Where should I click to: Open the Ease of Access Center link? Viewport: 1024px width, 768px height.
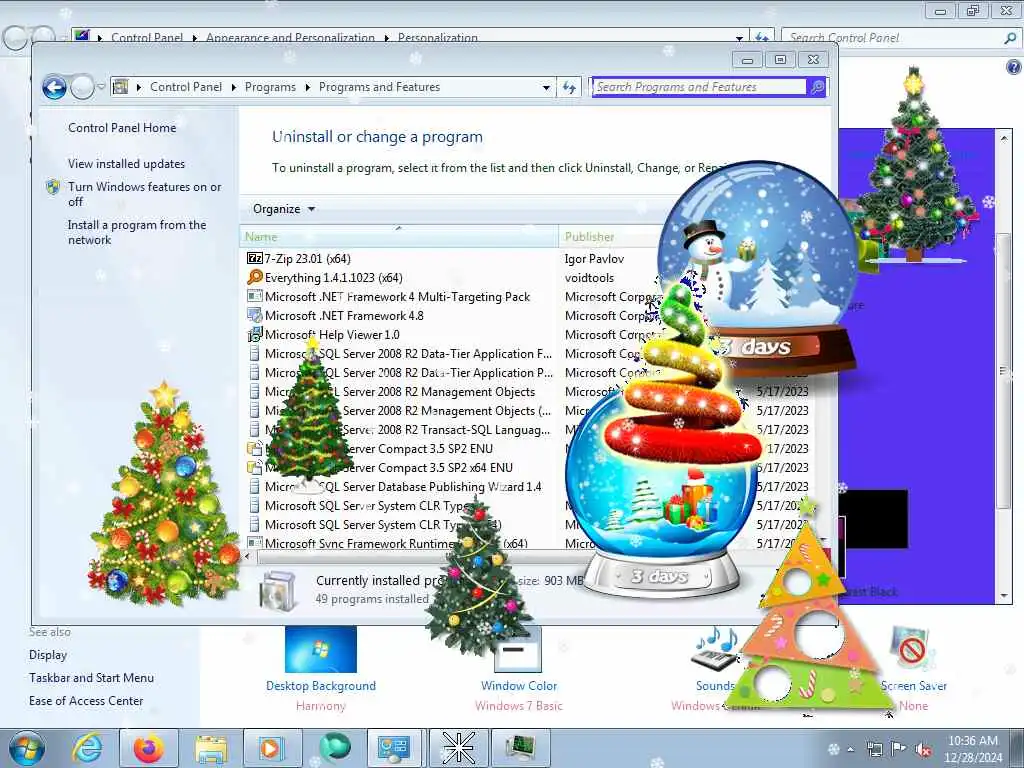click(x=86, y=701)
